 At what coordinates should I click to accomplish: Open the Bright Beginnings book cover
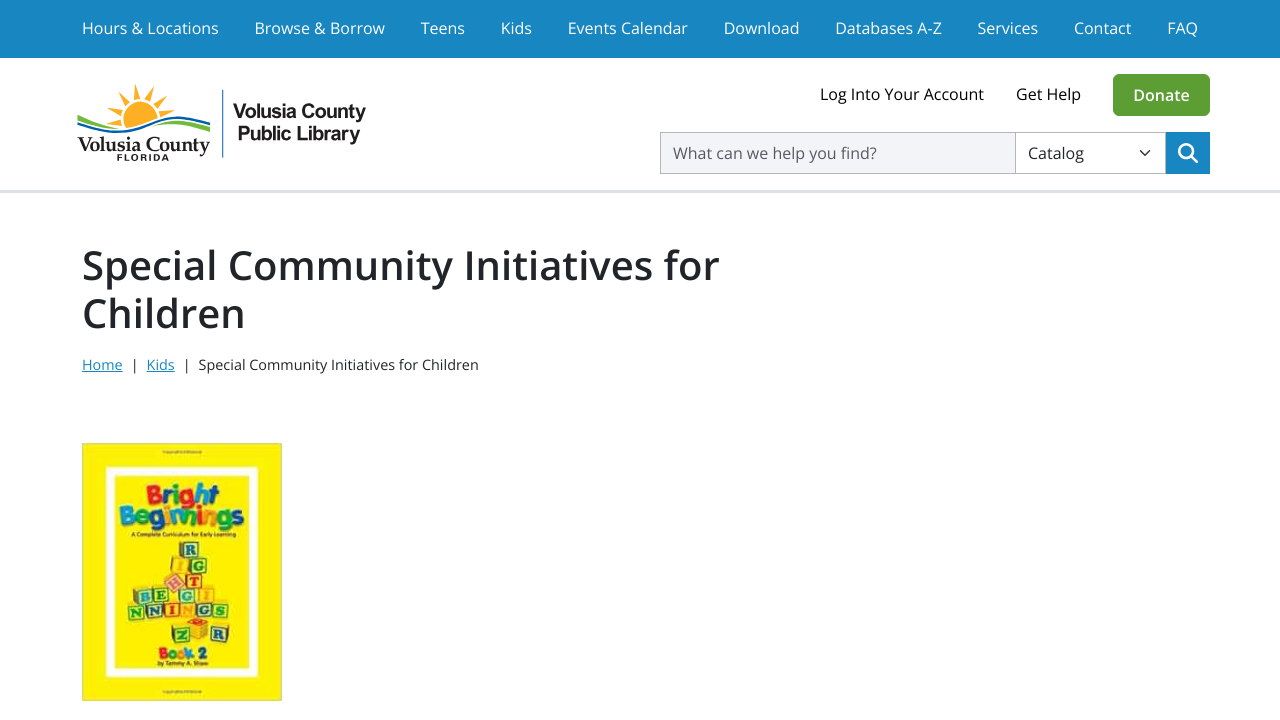click(181, 571)
